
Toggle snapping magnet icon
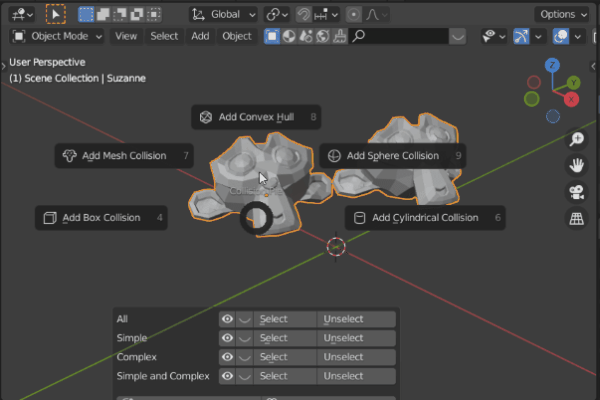304,15
